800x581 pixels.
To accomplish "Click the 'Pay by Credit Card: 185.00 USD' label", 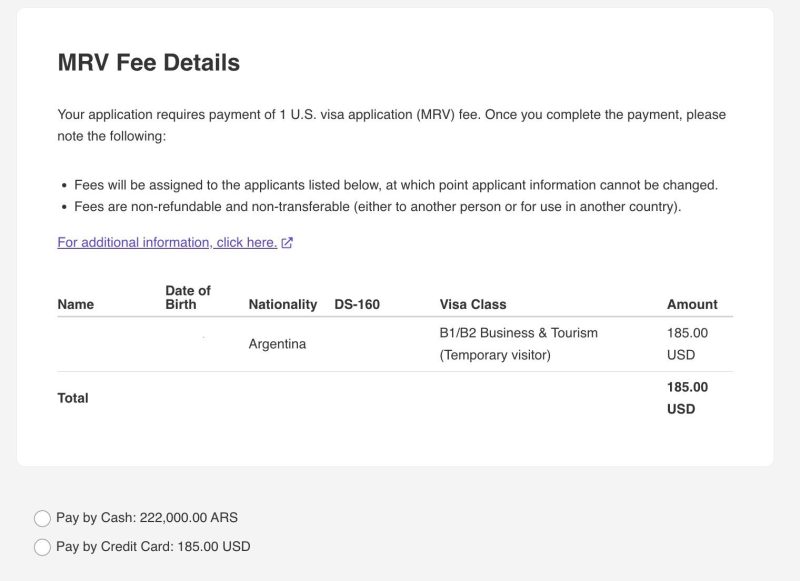I will point(153,547).
